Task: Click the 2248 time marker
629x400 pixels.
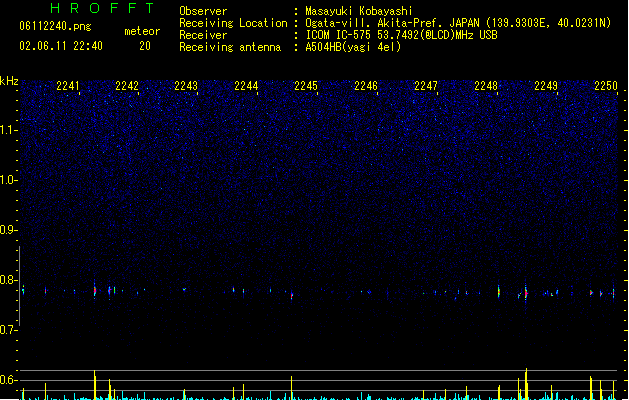Action: point(486,86)
